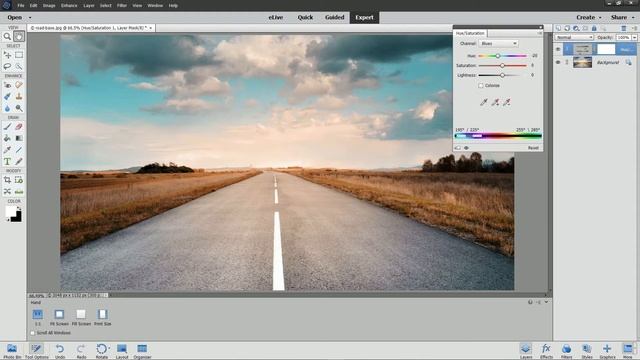Select the Crop tool

click(x=7, y=180)
